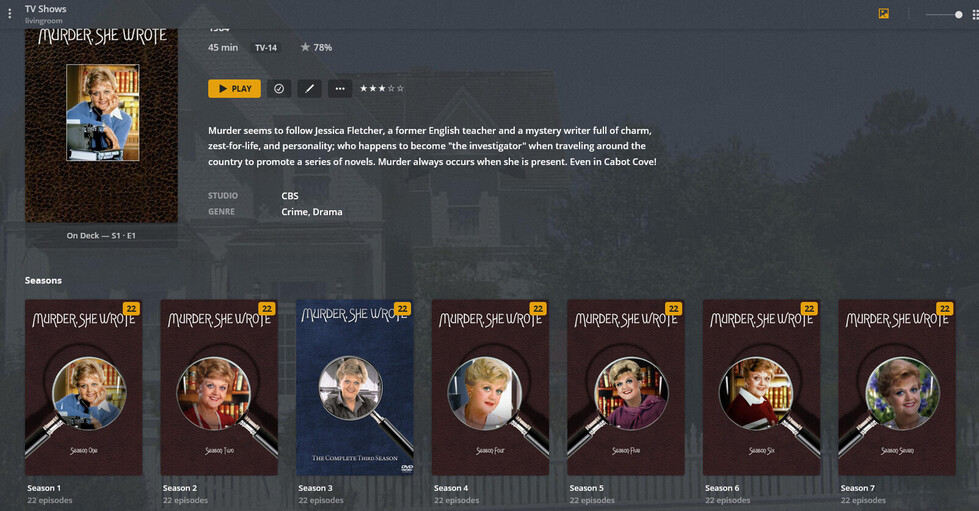The width and height of the screenshot is (979, 511).
Task: Click the Season 4 title link
Action: tap(451, 488)
